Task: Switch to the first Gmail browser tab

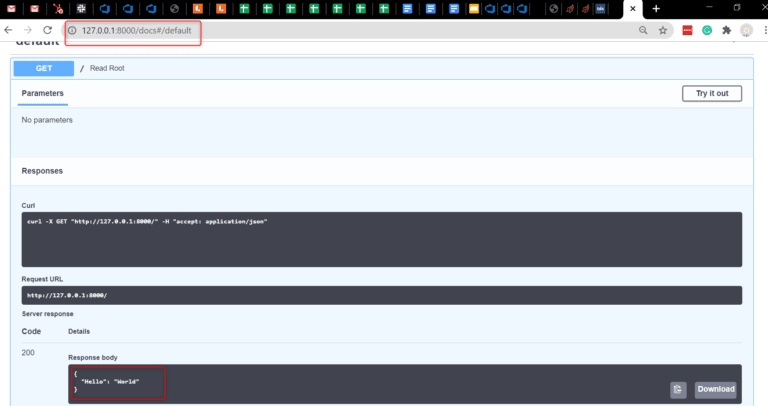Action: [11, 8]
